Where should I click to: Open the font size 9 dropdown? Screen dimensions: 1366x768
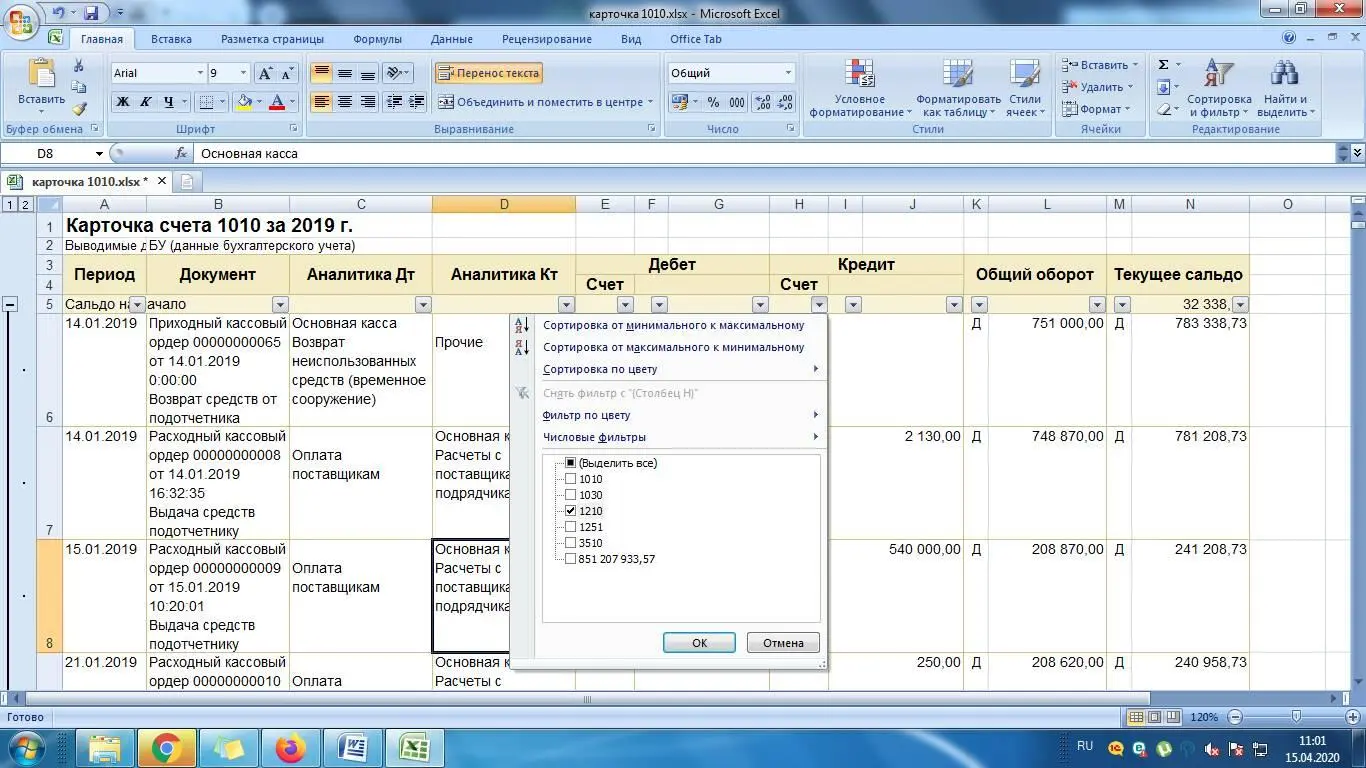tap(243, 73)
